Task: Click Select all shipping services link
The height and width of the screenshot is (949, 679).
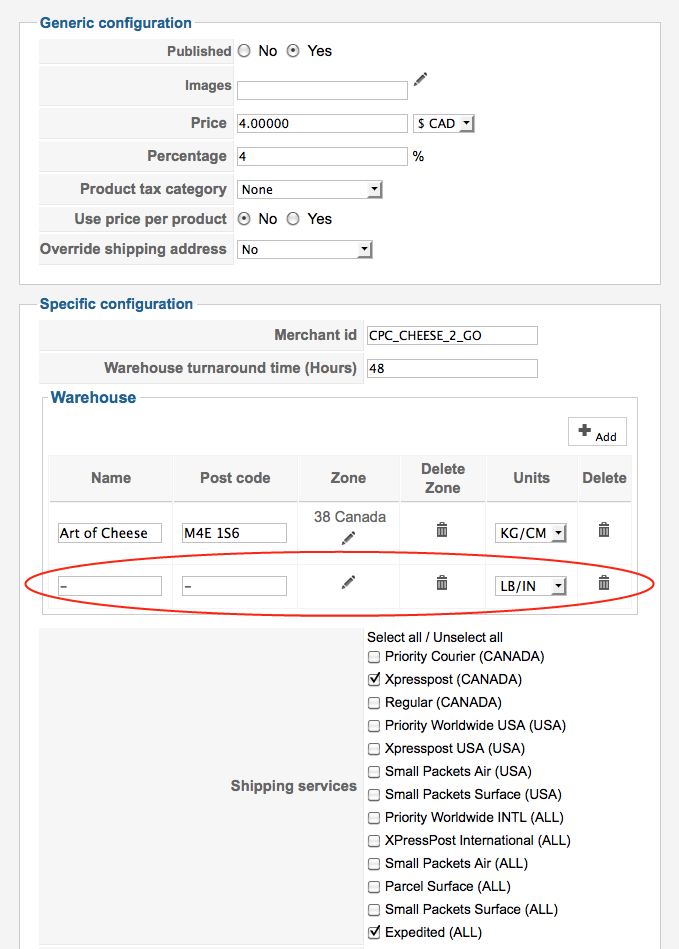Action: point(395,637)
